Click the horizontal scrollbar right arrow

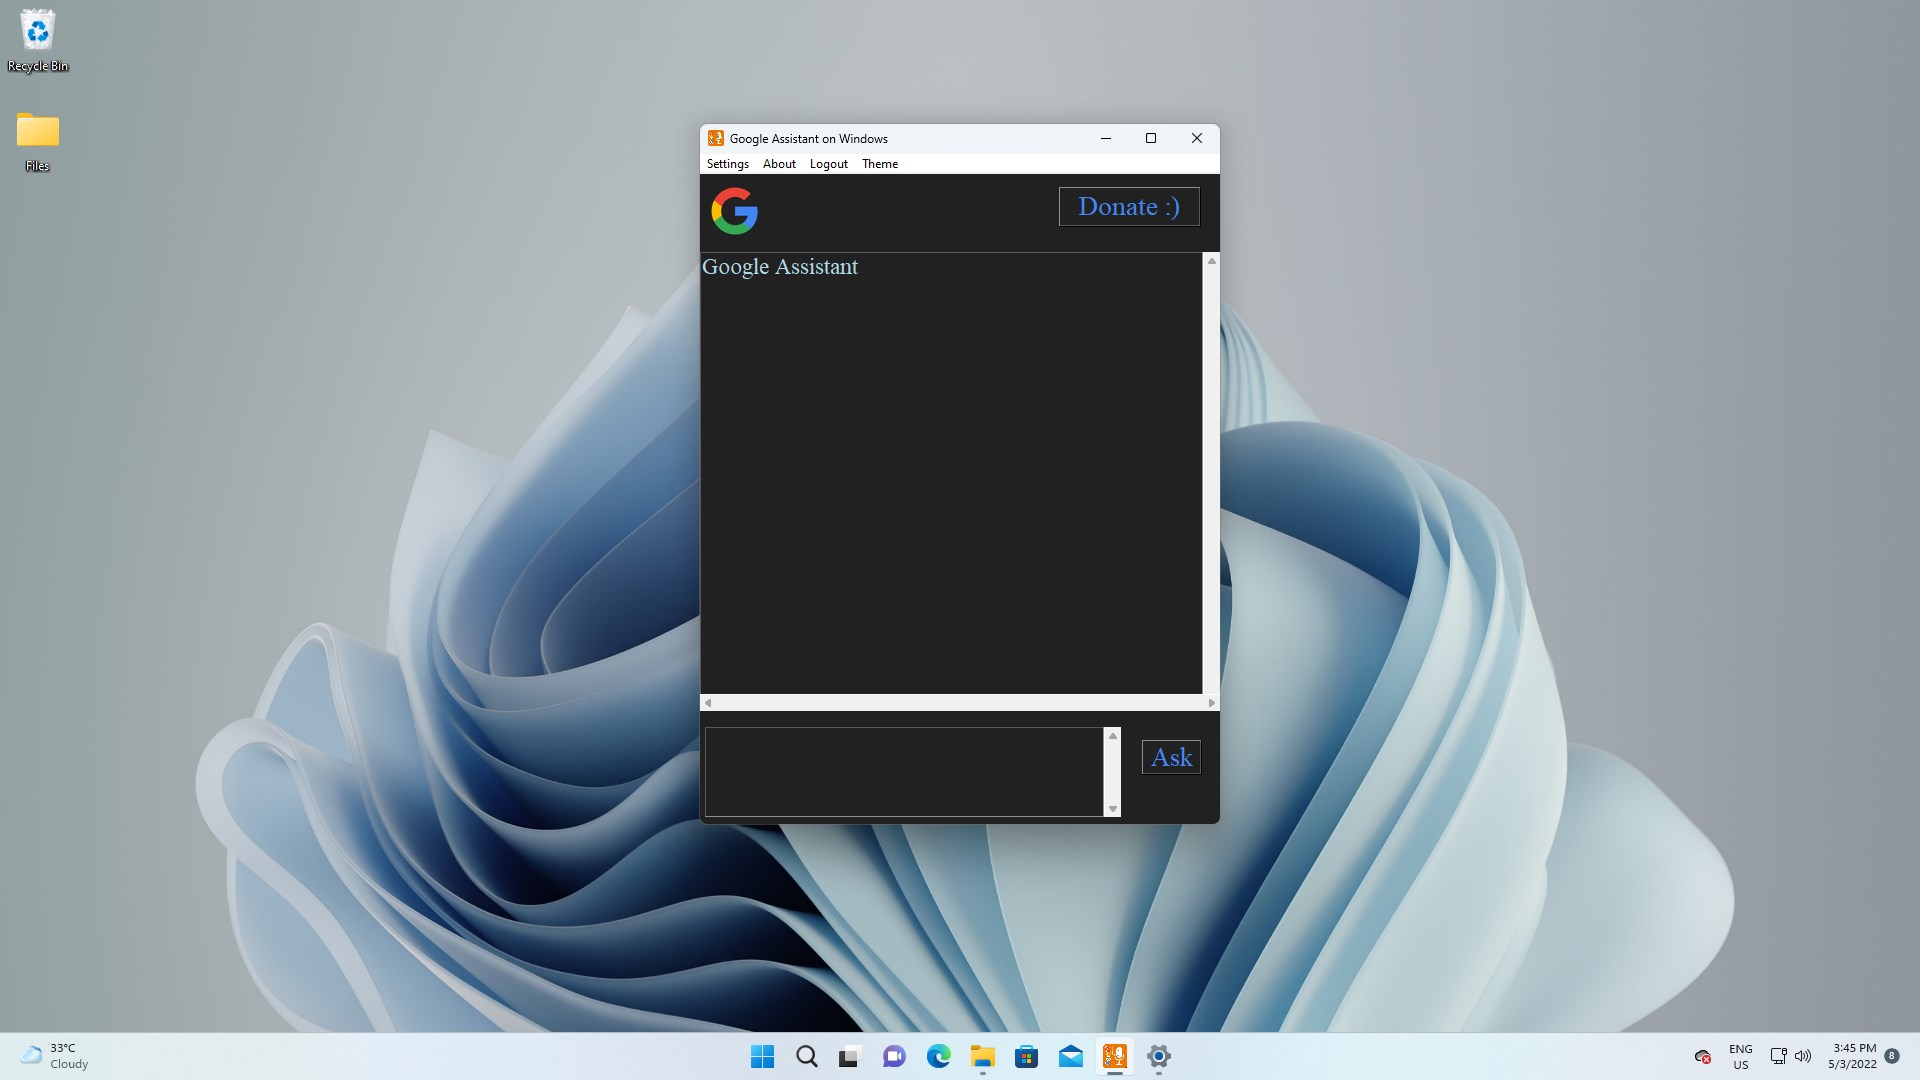click(1211, 703)
